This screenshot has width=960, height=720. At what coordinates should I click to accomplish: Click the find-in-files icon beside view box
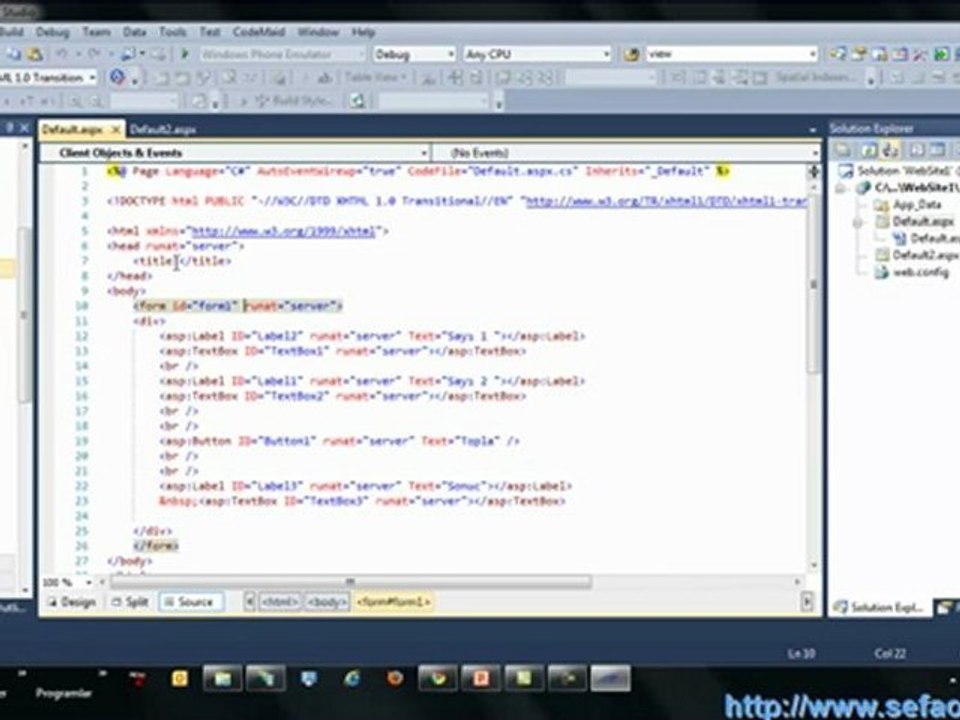tap(631, 54)
